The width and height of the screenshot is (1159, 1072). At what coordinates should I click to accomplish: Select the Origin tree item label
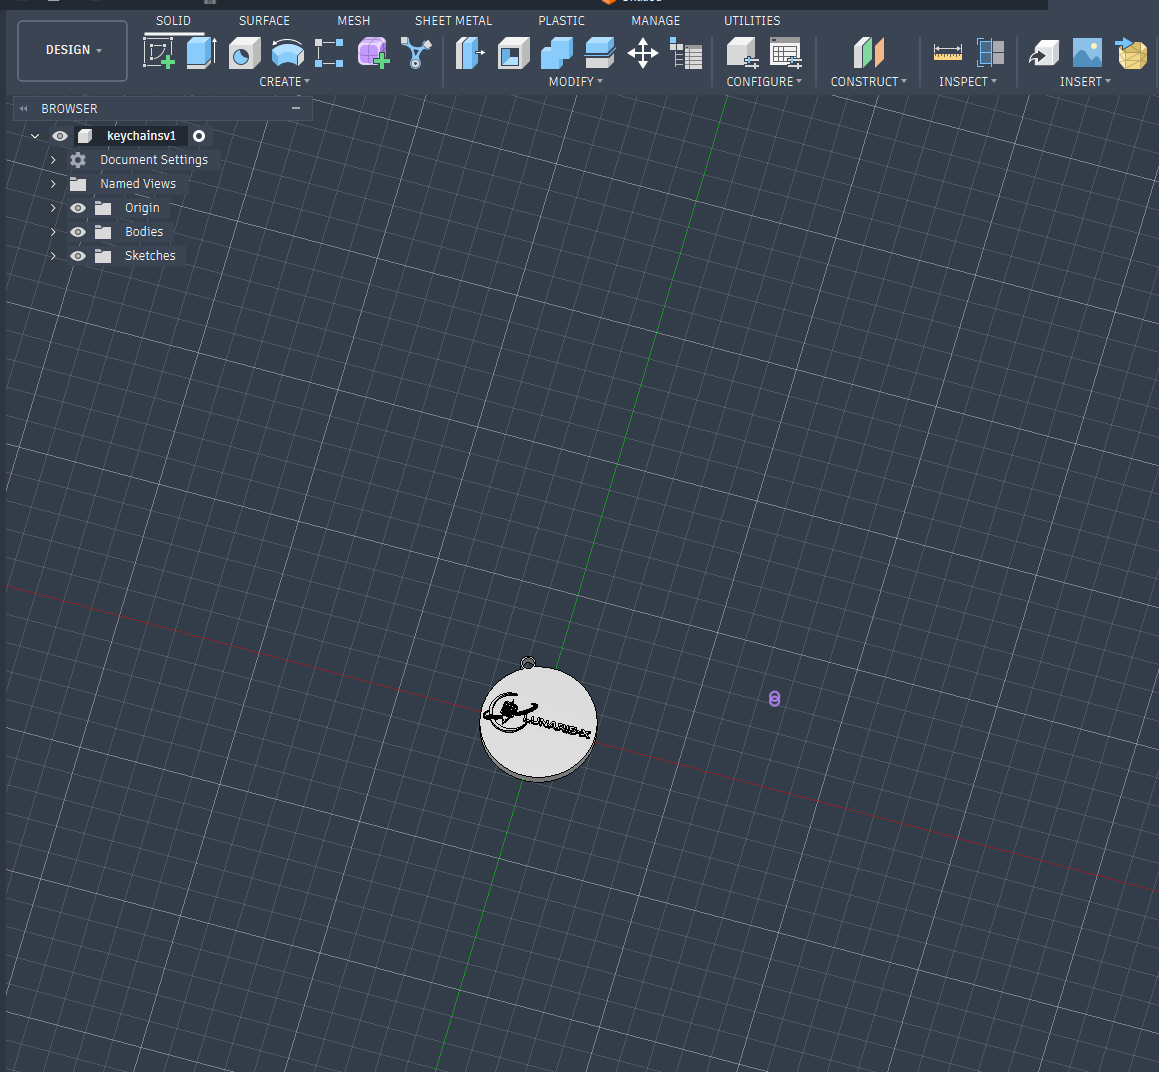[142, 208]
